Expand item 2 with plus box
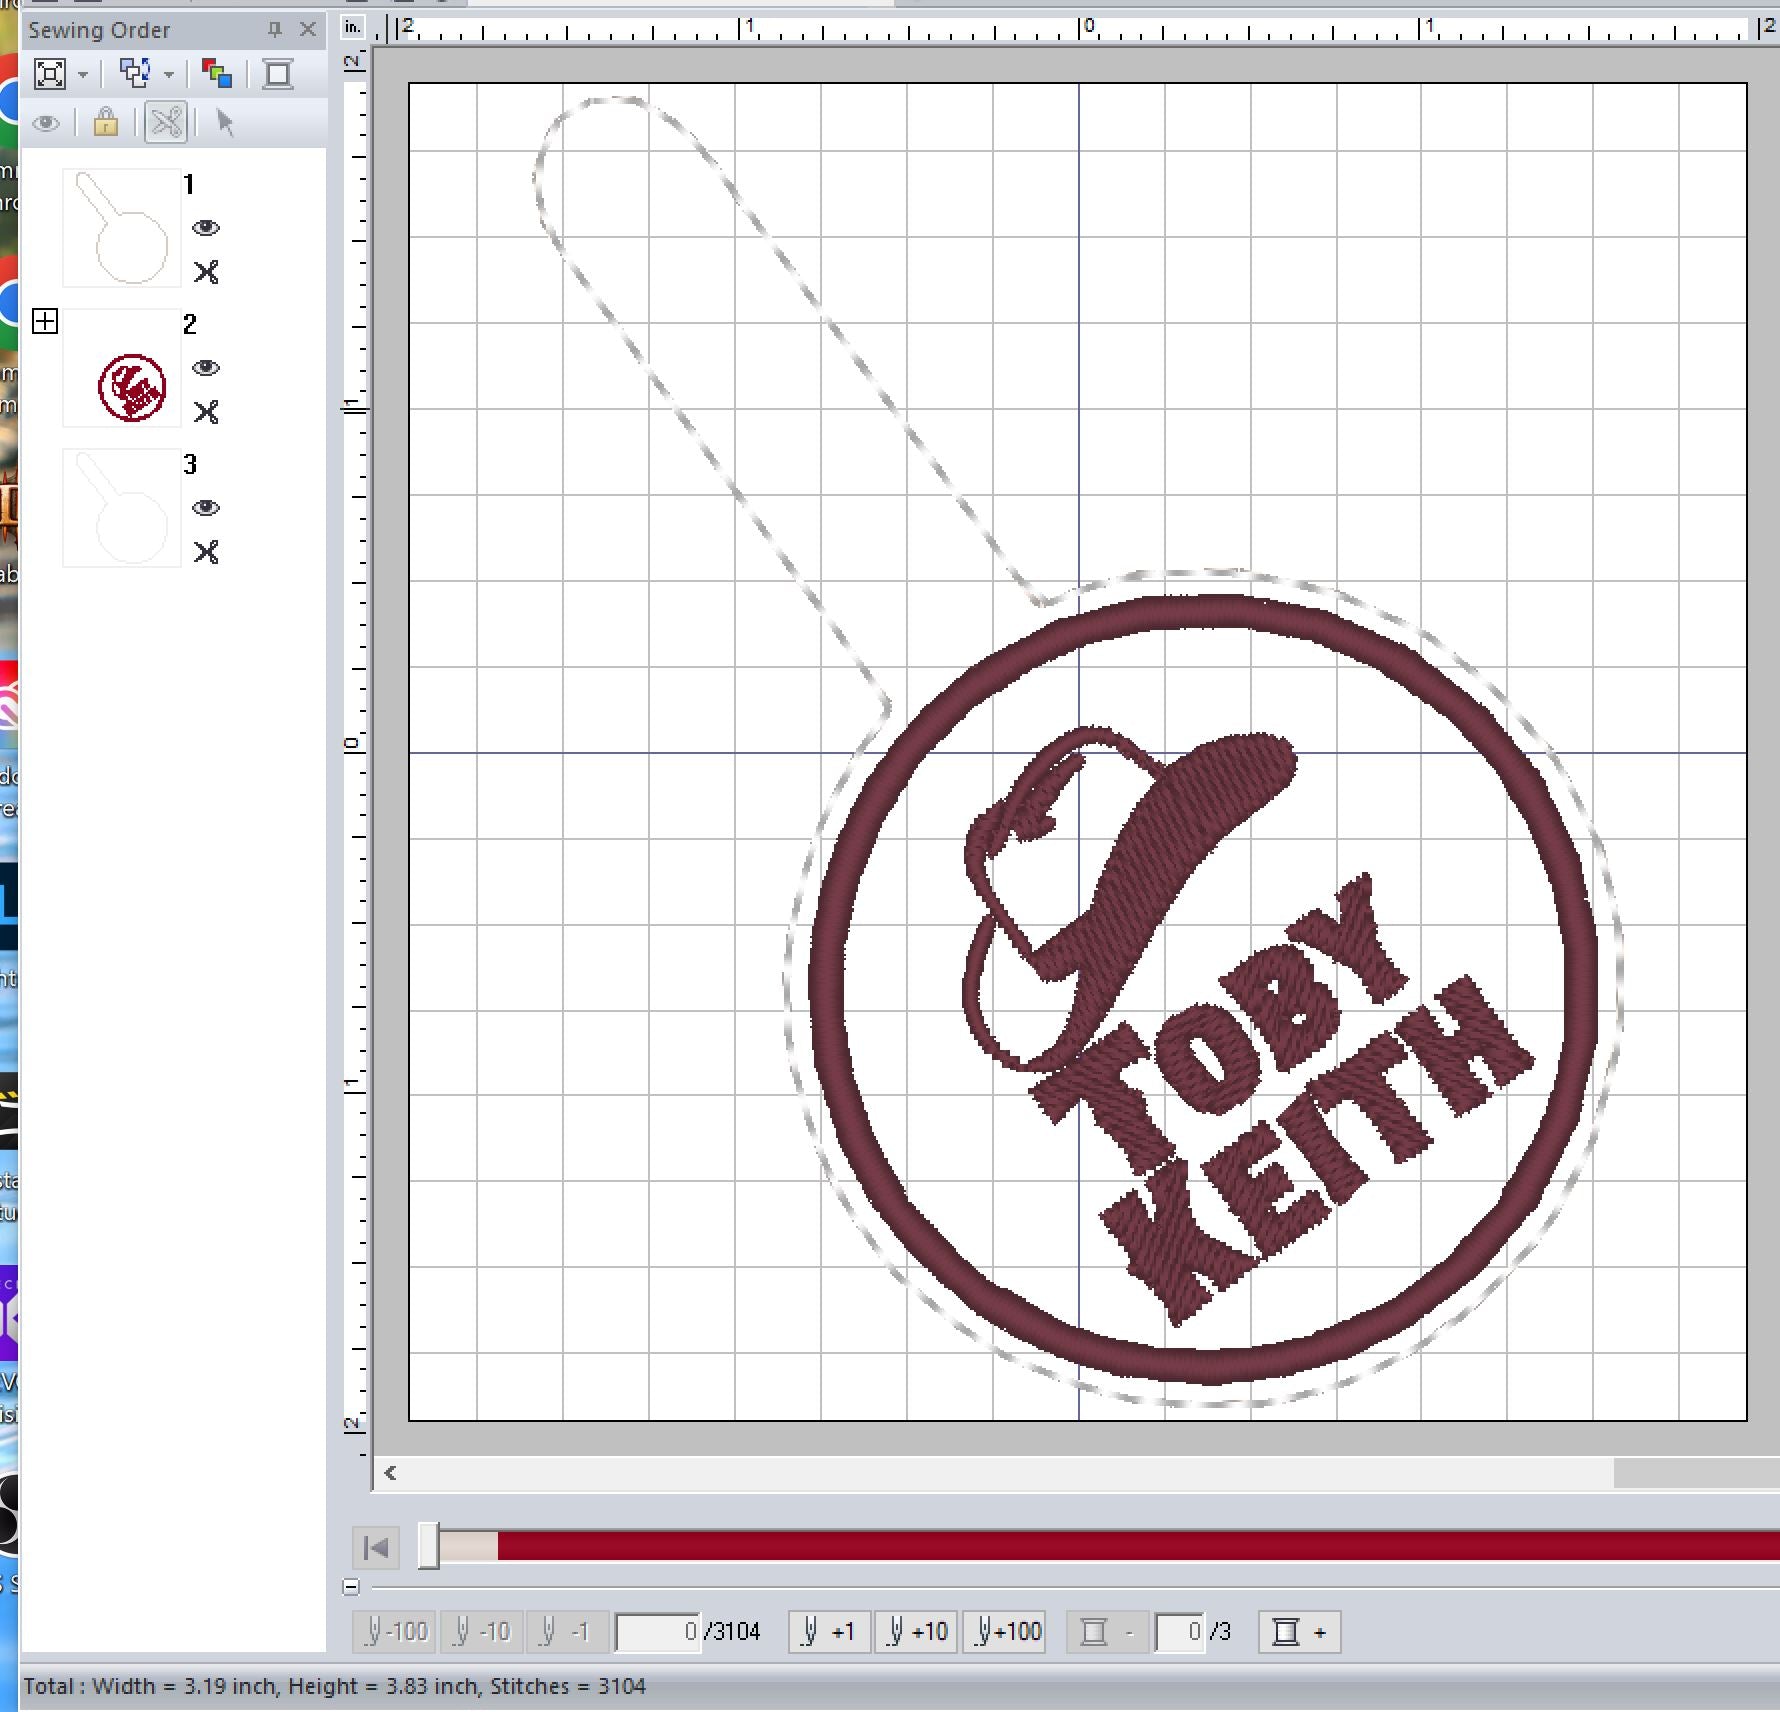 pos(45,321)
